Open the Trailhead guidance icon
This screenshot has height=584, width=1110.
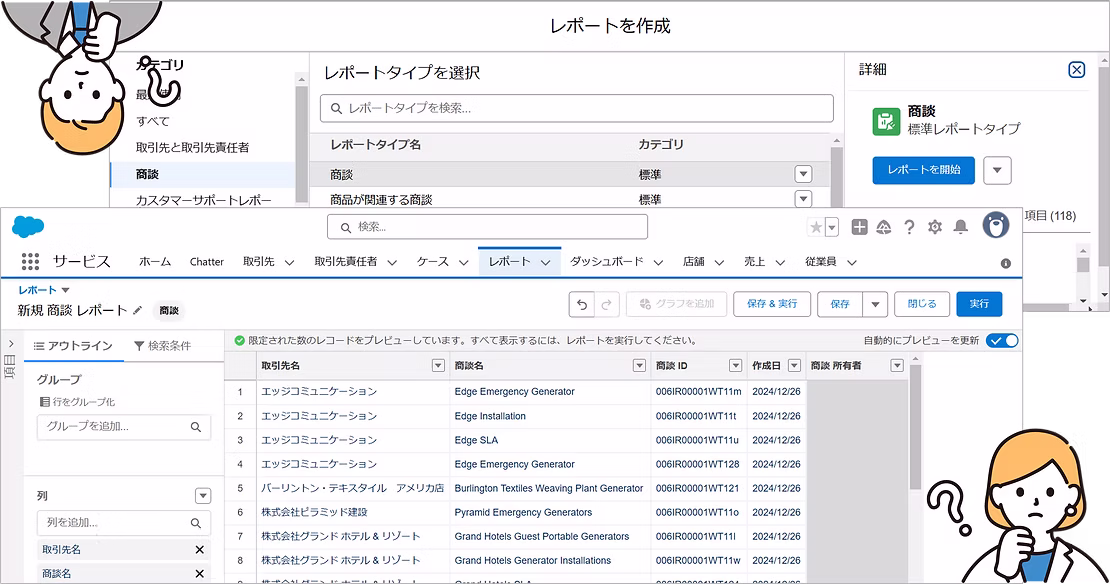(883, 227)
